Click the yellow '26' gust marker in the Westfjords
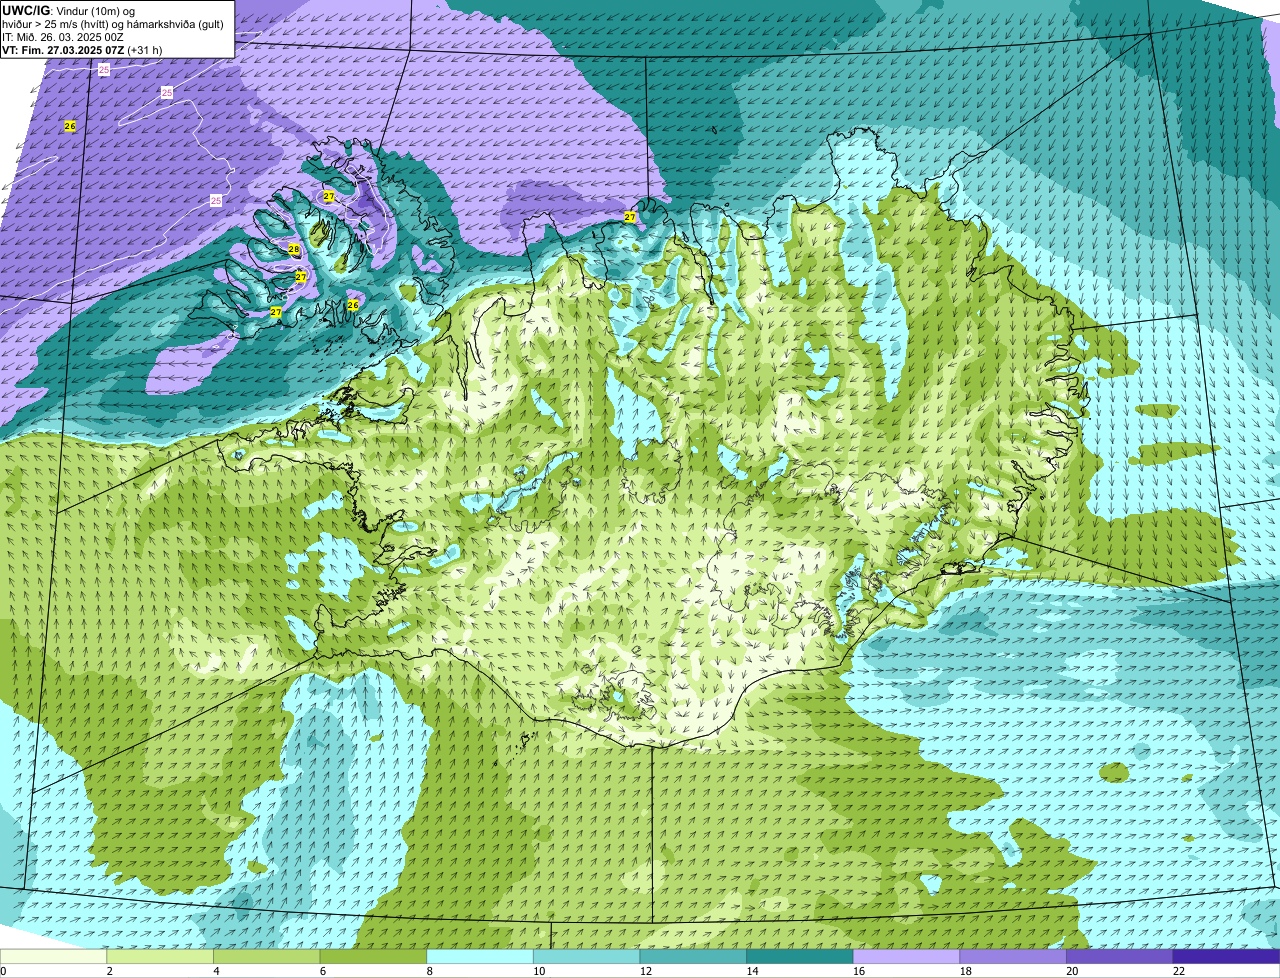 point(352,305)
